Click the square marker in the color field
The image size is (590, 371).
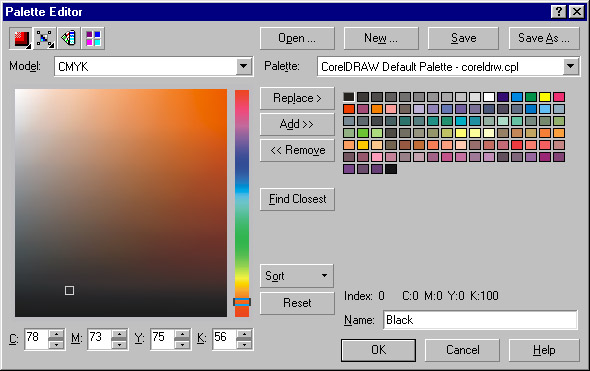pyautogui.click(x=69, y=290)
